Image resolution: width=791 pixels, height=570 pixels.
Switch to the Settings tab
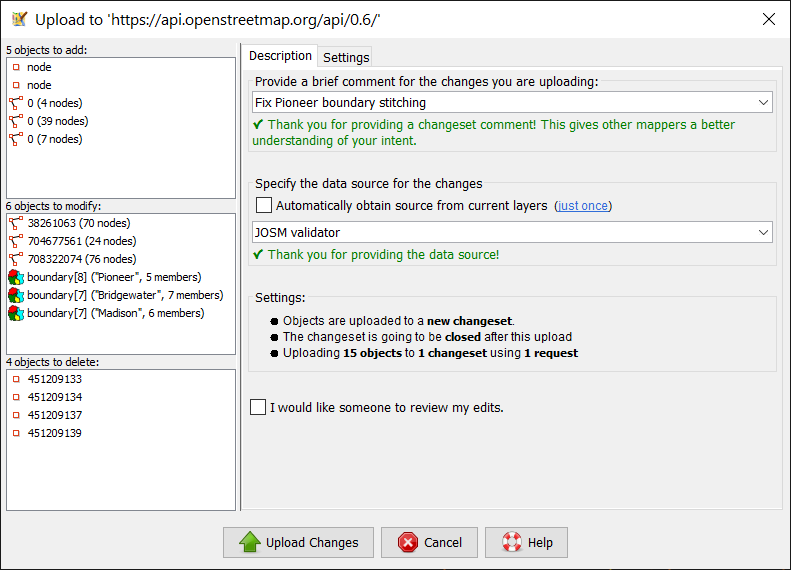click(x=346, y=57)
